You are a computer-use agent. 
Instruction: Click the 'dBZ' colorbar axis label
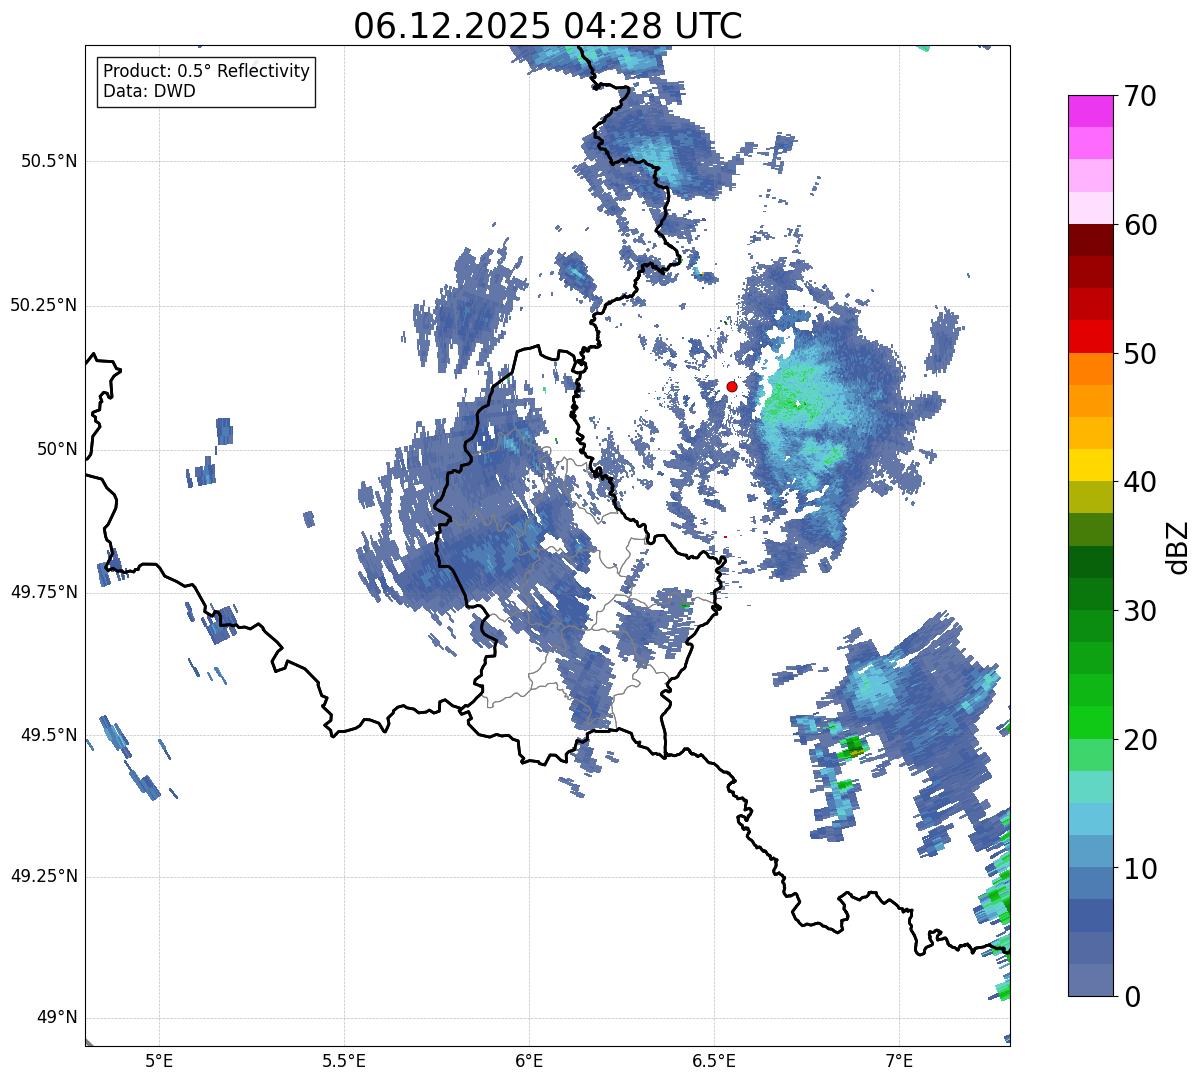(x=1178, y=546)
